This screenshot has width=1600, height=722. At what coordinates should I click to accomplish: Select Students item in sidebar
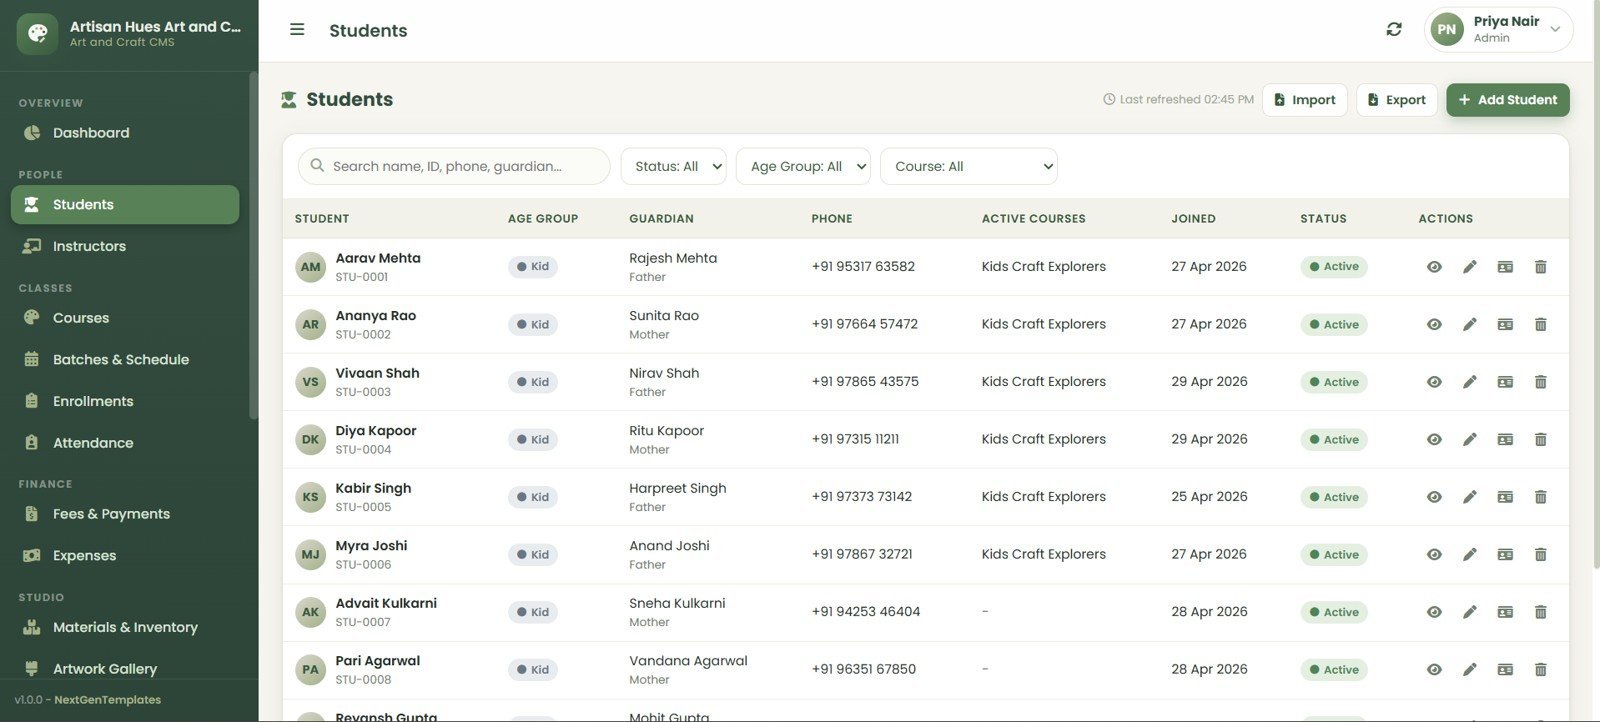tap(125, 204)
